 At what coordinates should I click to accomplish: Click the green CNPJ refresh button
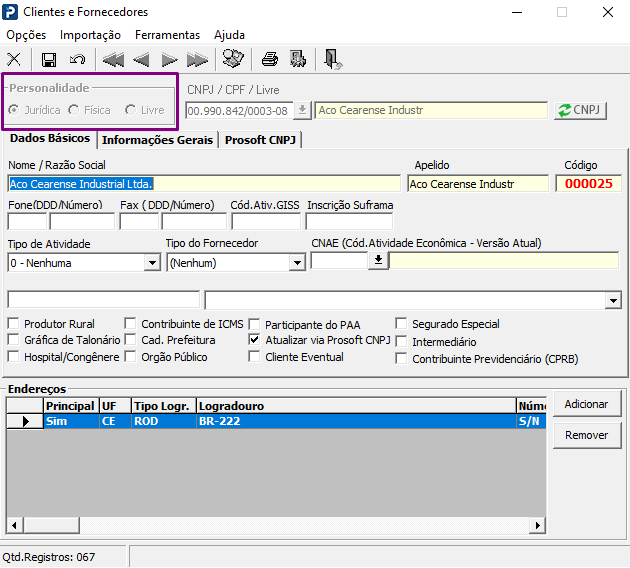coord(580,110)
